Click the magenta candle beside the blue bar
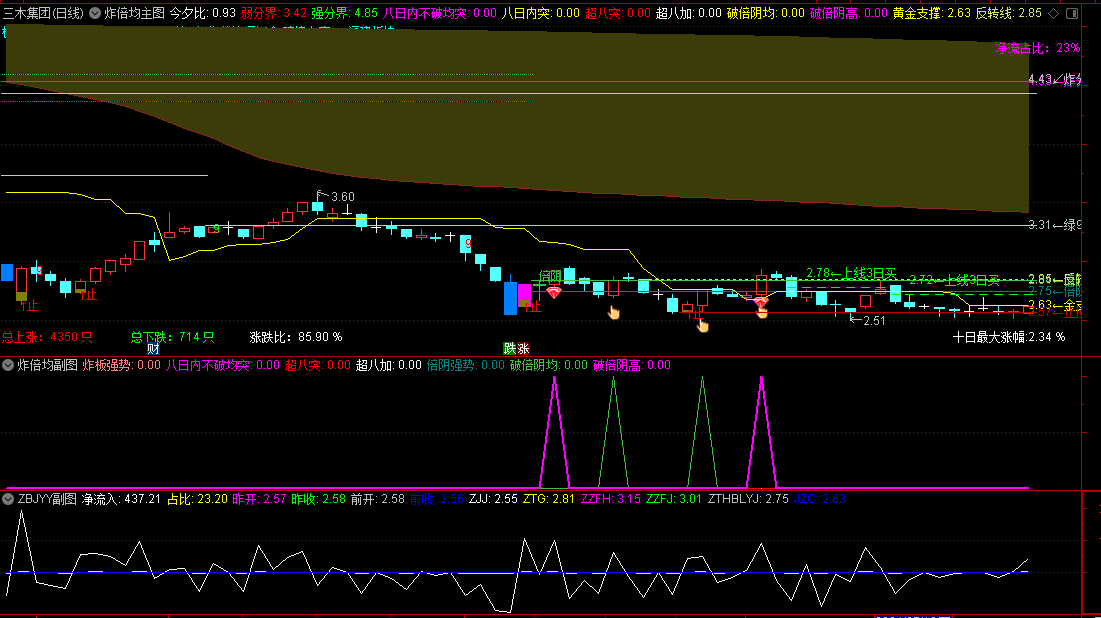The height and width of the screenshot is (618, 1101). tap(524, 295)
